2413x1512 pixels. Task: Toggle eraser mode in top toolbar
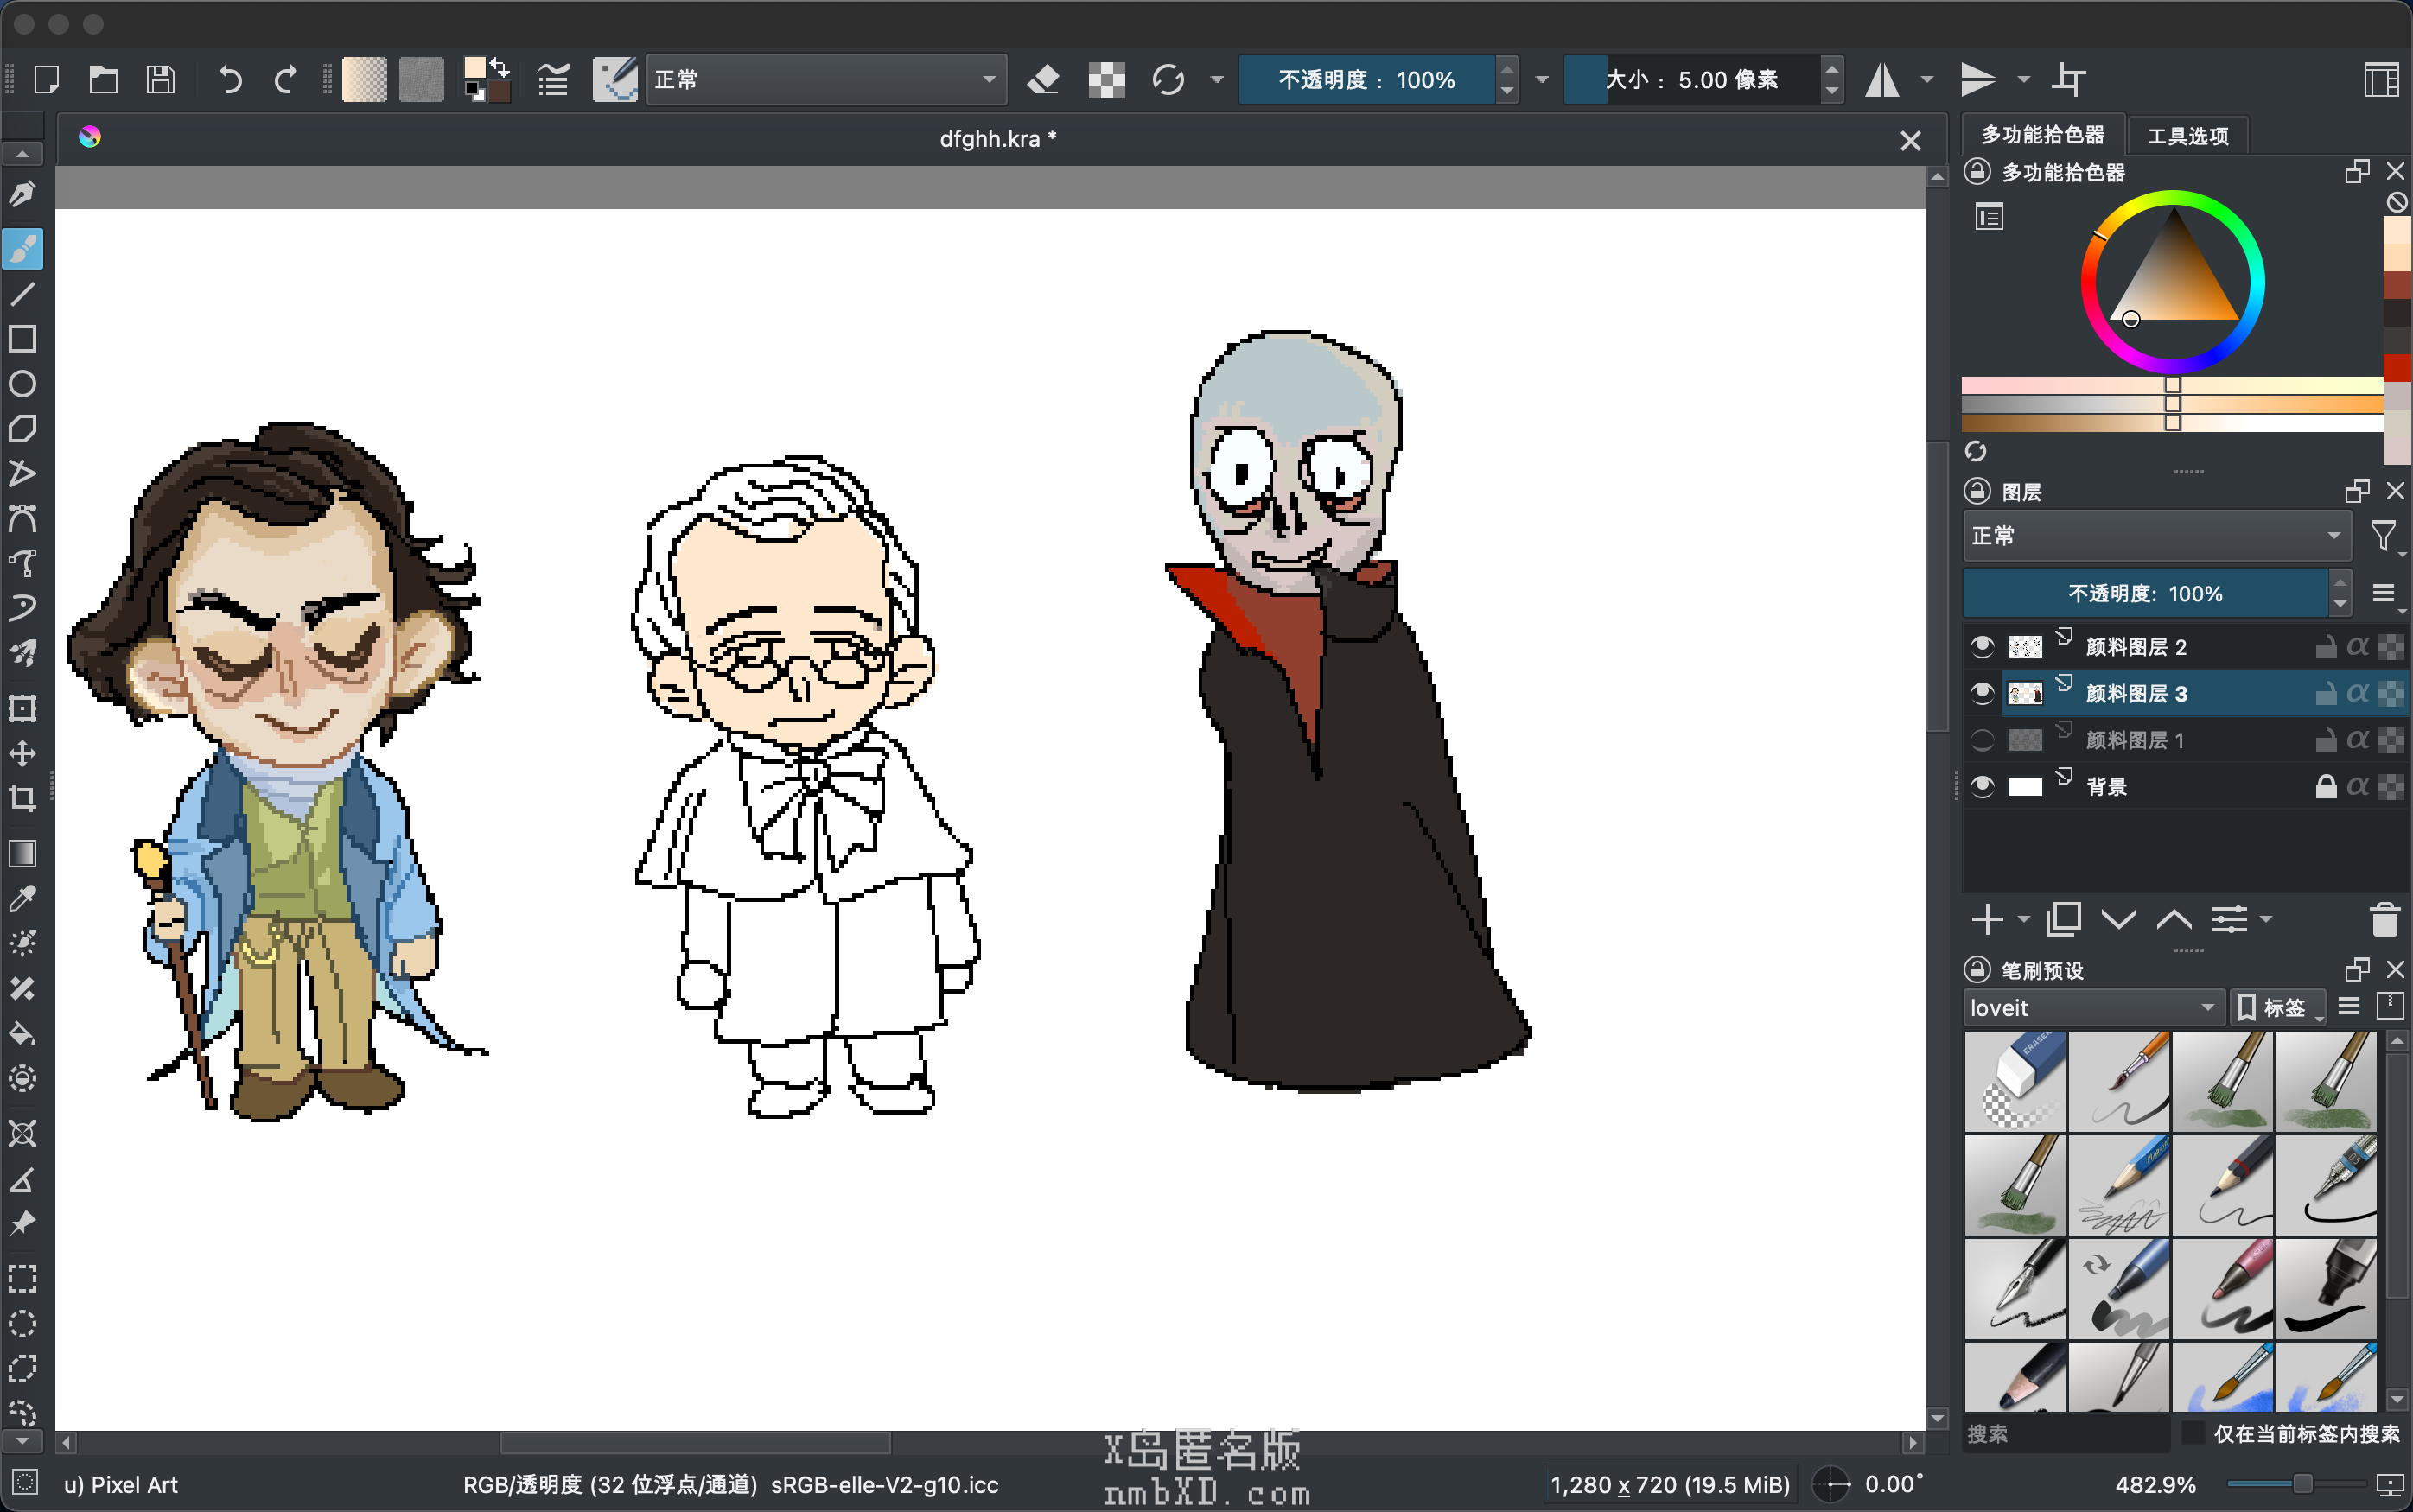coord(1043,80)
